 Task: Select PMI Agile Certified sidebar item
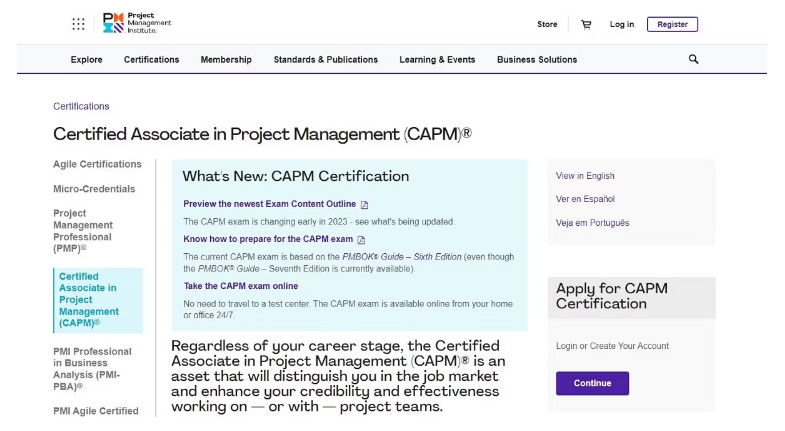tap(96, 411)
